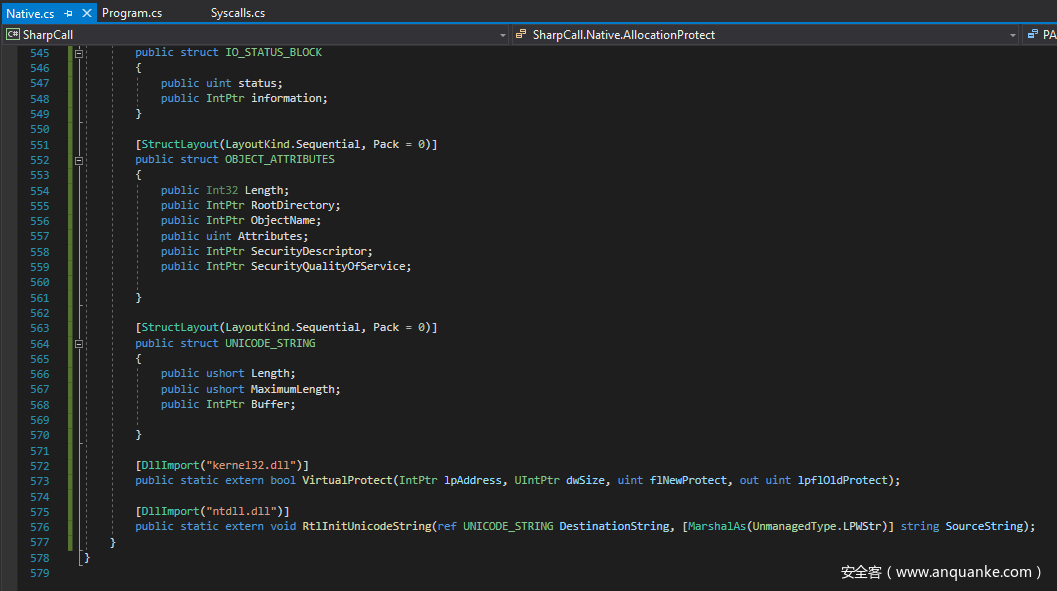1057x591 pixels.
Task: Select the Native.cs tab
Action: pyautogui.click(x=30, y=13)
